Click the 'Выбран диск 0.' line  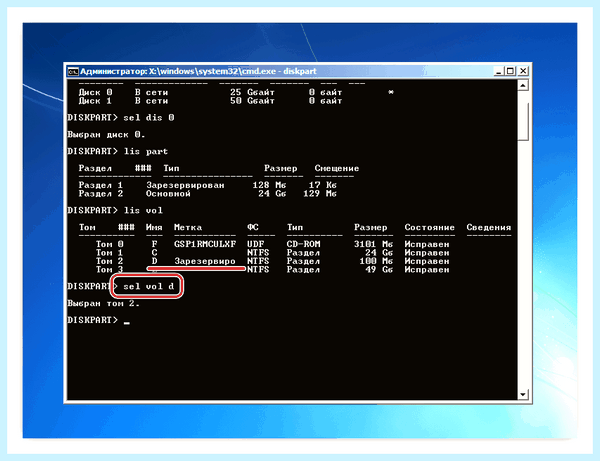click(106, 135)
